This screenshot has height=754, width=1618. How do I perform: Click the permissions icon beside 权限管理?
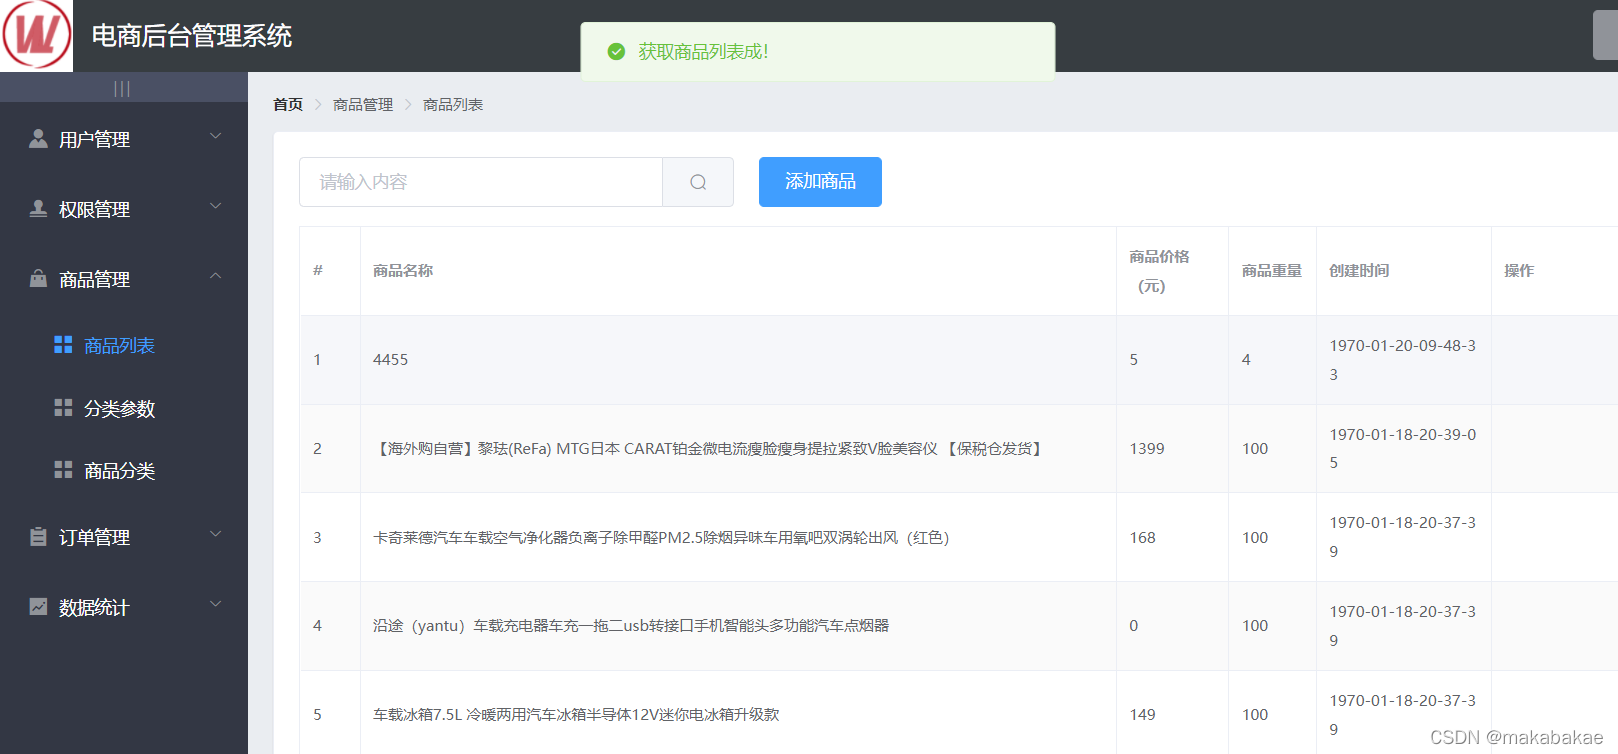pyautogui.click(x=38, y=209)
